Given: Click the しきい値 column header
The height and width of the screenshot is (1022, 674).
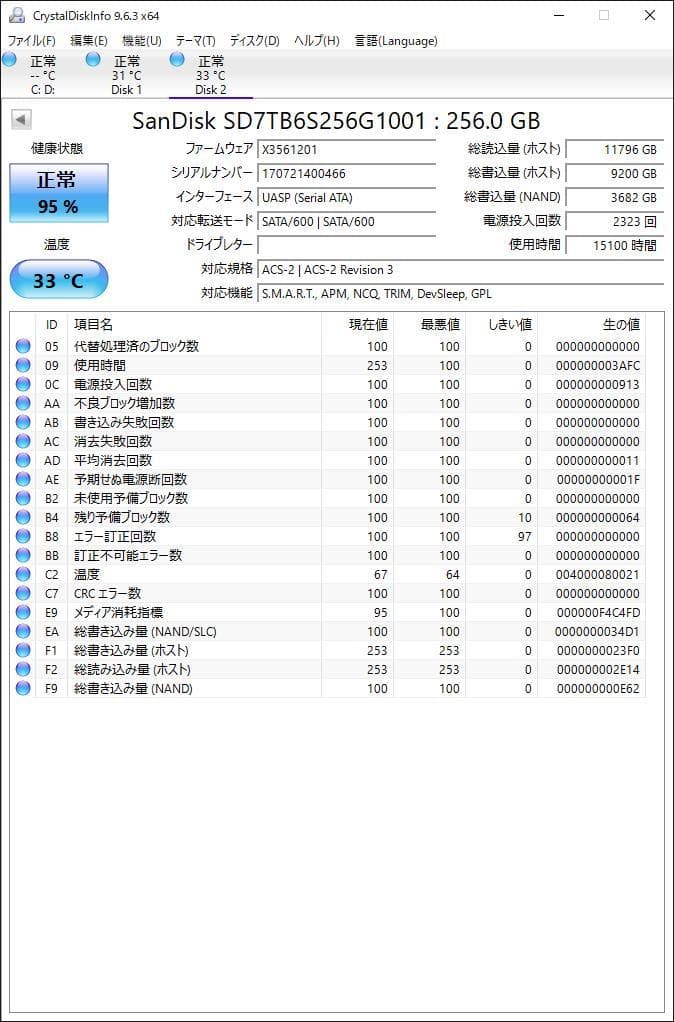Looking at the screenshot, I should coord(501,325).
